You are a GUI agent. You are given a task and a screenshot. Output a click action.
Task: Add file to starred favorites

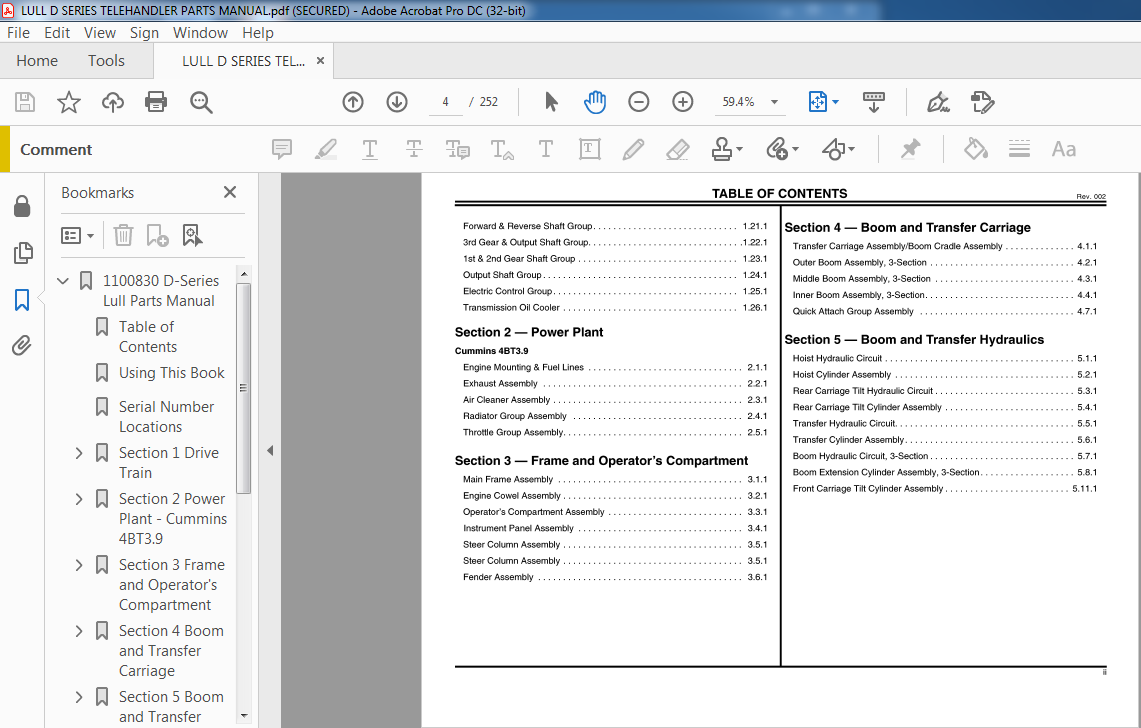[68, 102]
